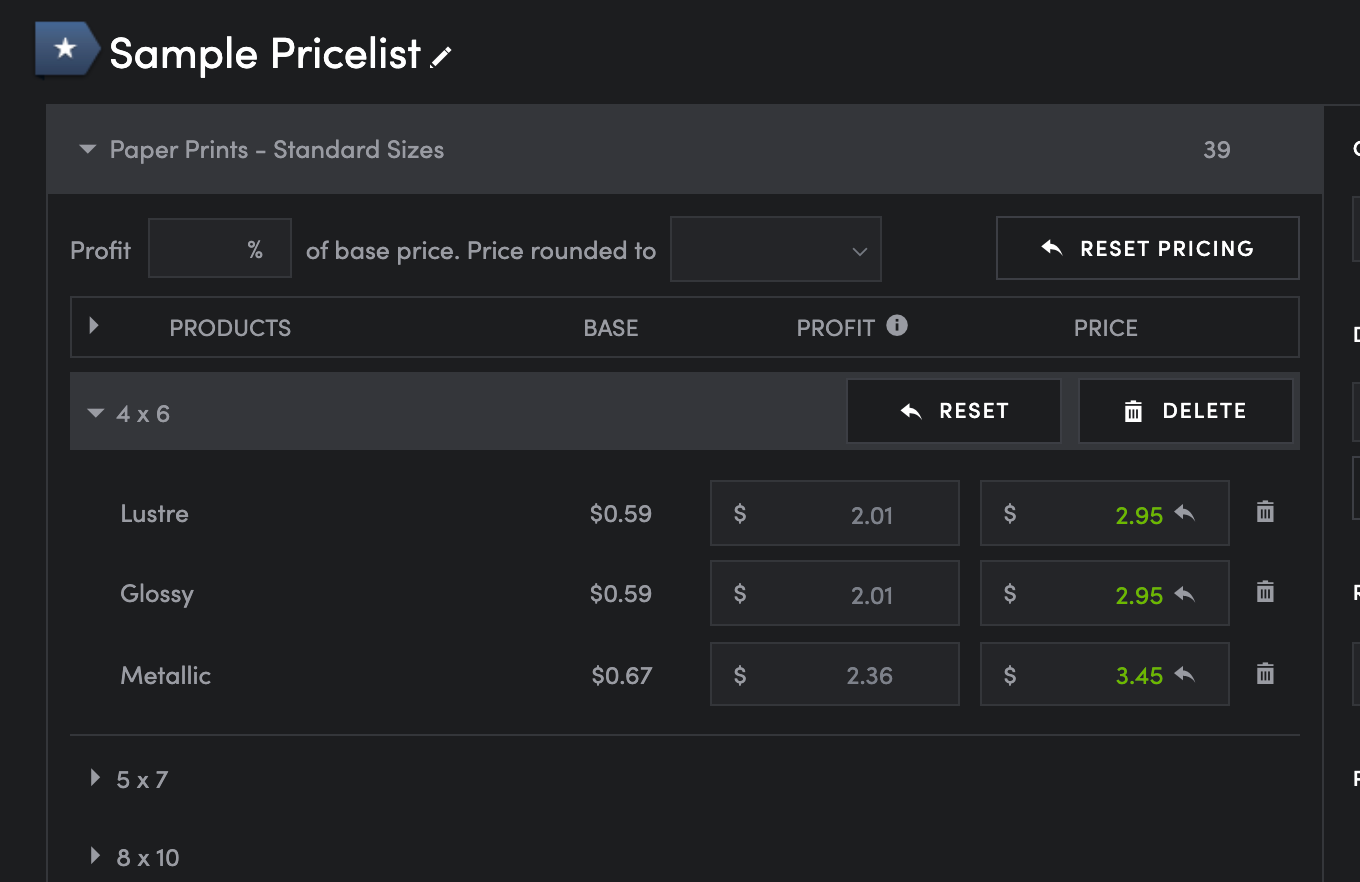Expand all products via header arrow
Screen dimensions: 1360x882
point(94,325)
